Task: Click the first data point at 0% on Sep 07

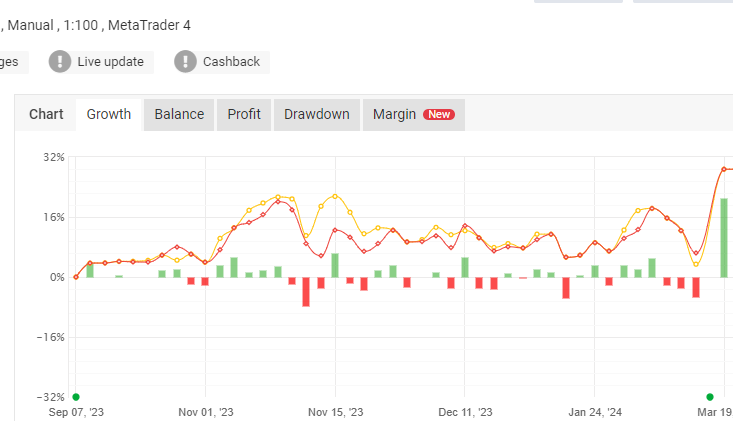Action: pos(76,277)
